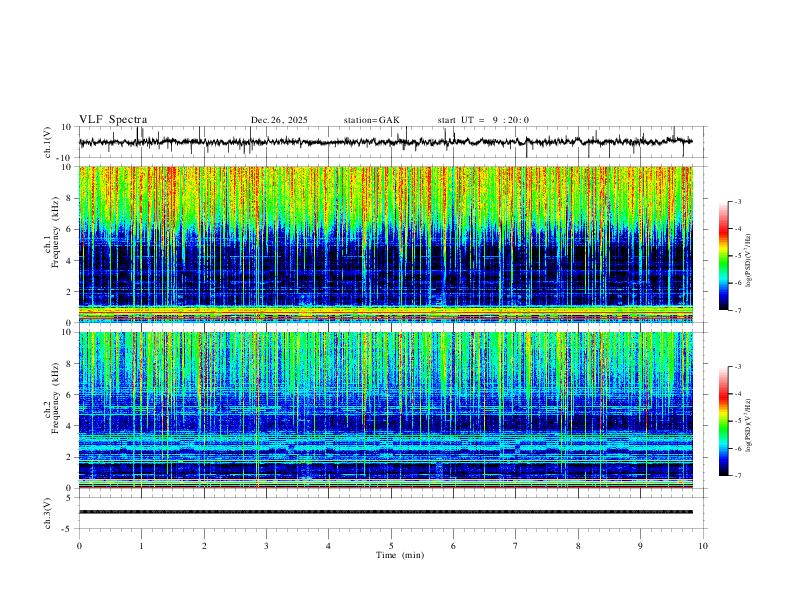
Task: Click the "-3" tick on ch.1 colorbar
Action: click(x=737, y=201)
